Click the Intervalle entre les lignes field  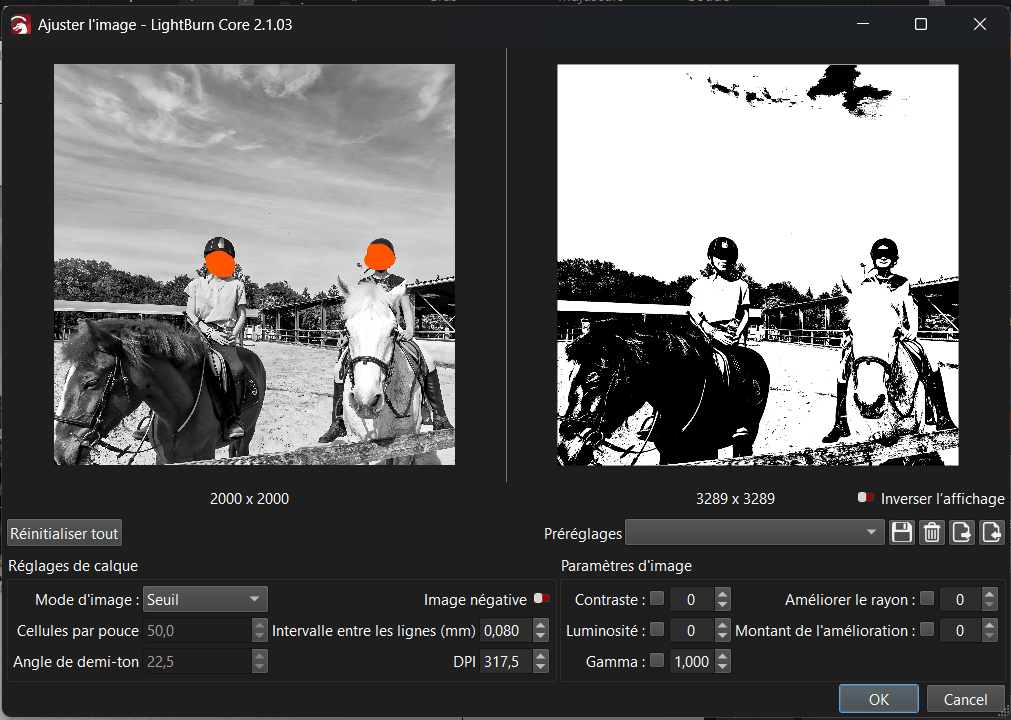pyautogui.click(x=507, y=630)
